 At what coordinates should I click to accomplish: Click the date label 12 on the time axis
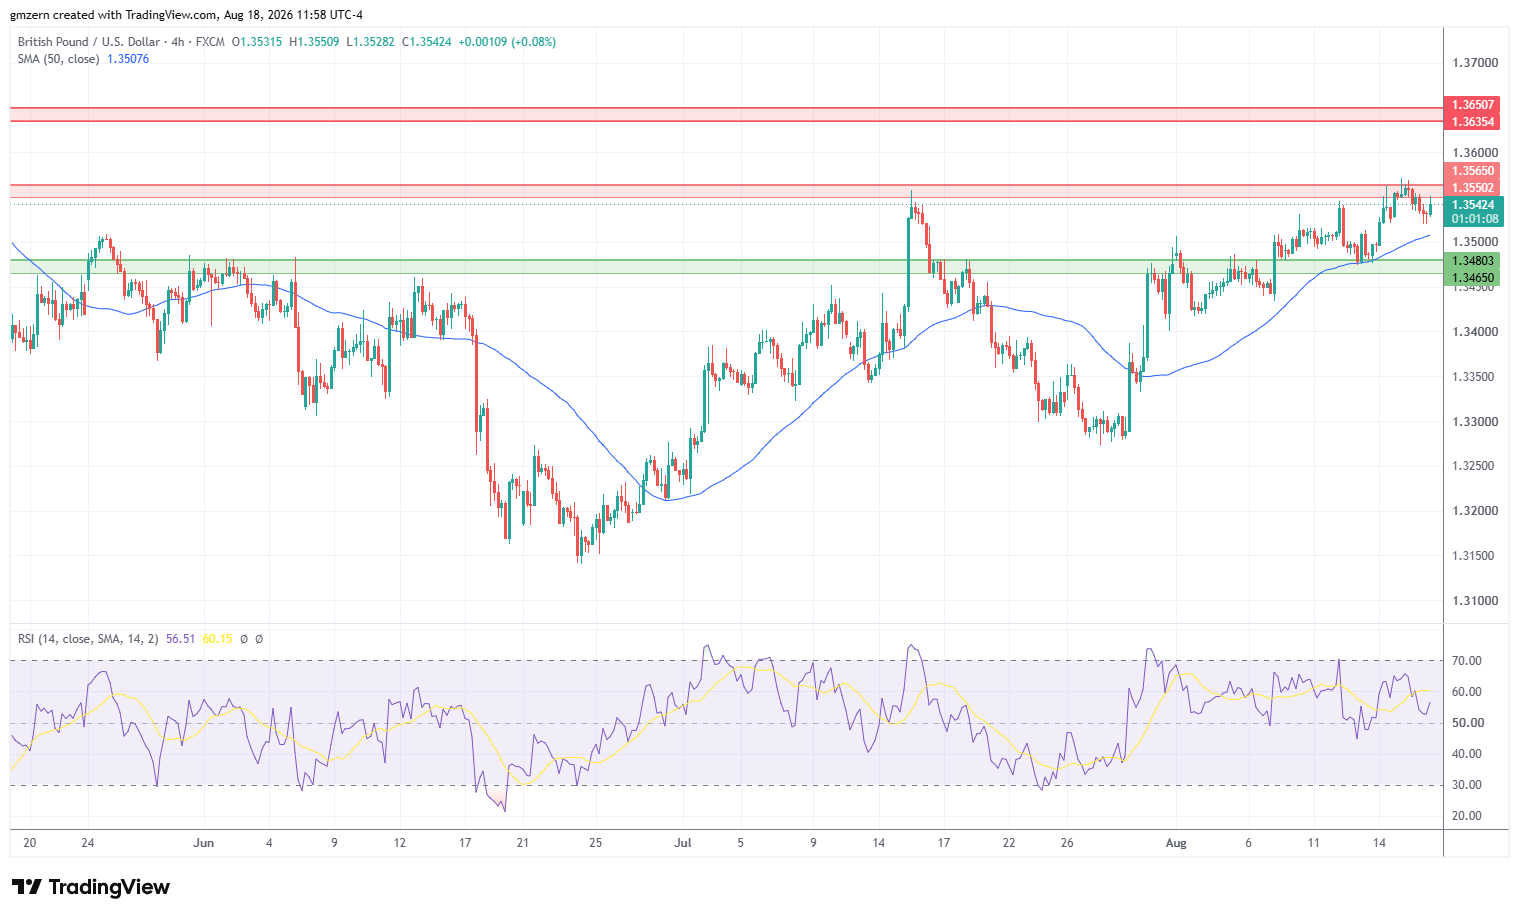(400, 843)
